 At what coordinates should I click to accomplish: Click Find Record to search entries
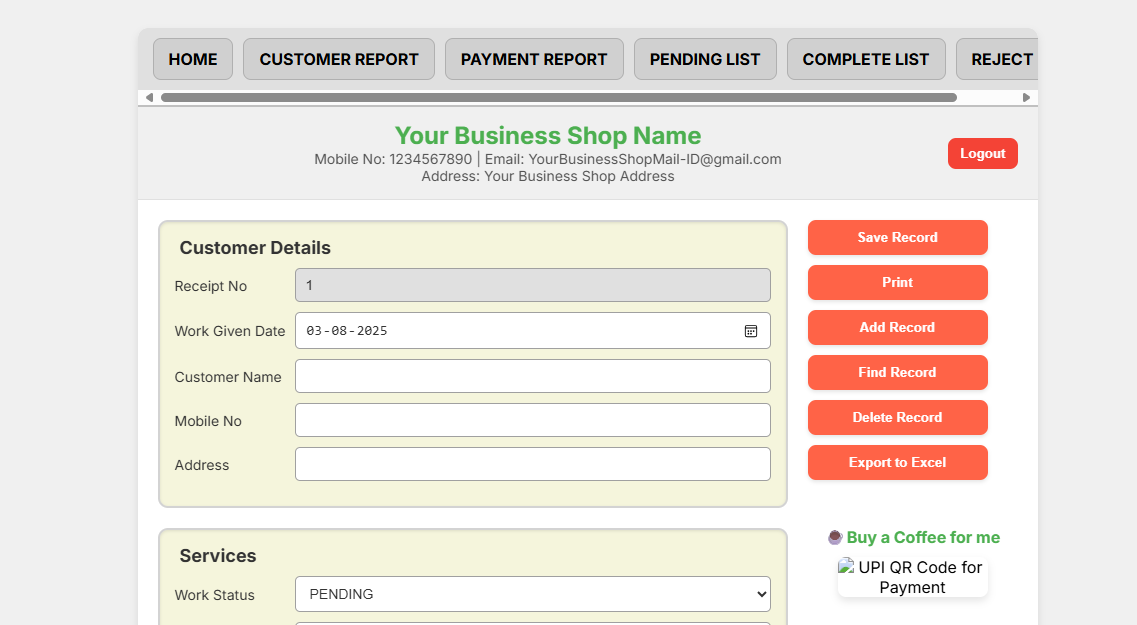click(897, 372)
